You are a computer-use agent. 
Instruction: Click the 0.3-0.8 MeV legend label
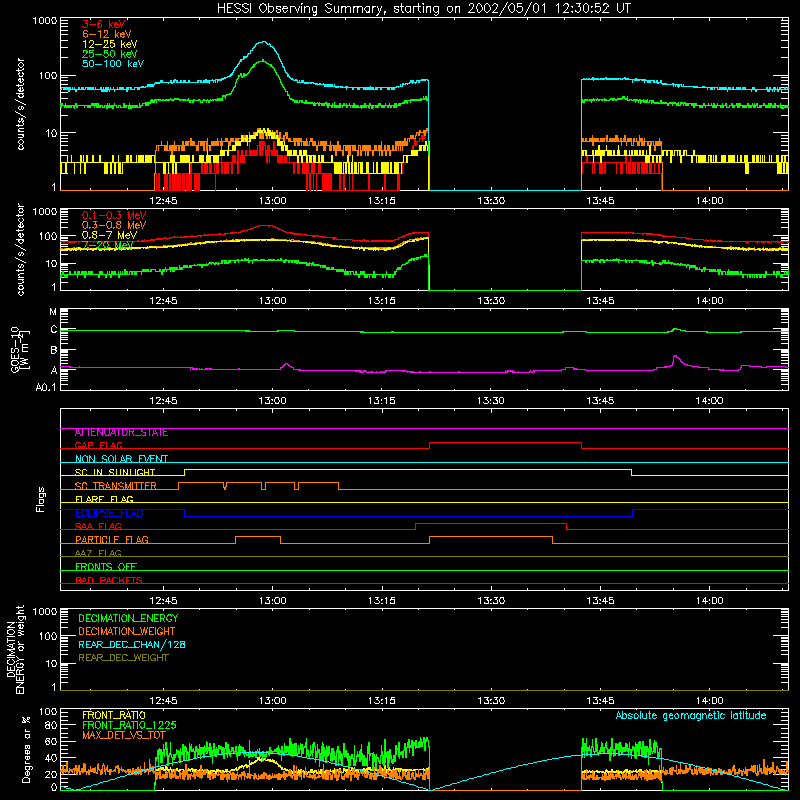[114, 225]
